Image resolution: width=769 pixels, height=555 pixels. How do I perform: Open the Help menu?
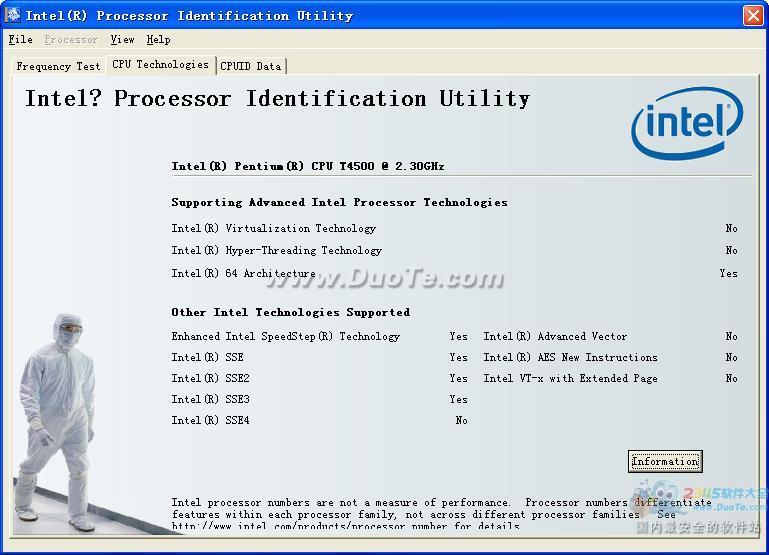pyautogui.click(x=158, y=40)
